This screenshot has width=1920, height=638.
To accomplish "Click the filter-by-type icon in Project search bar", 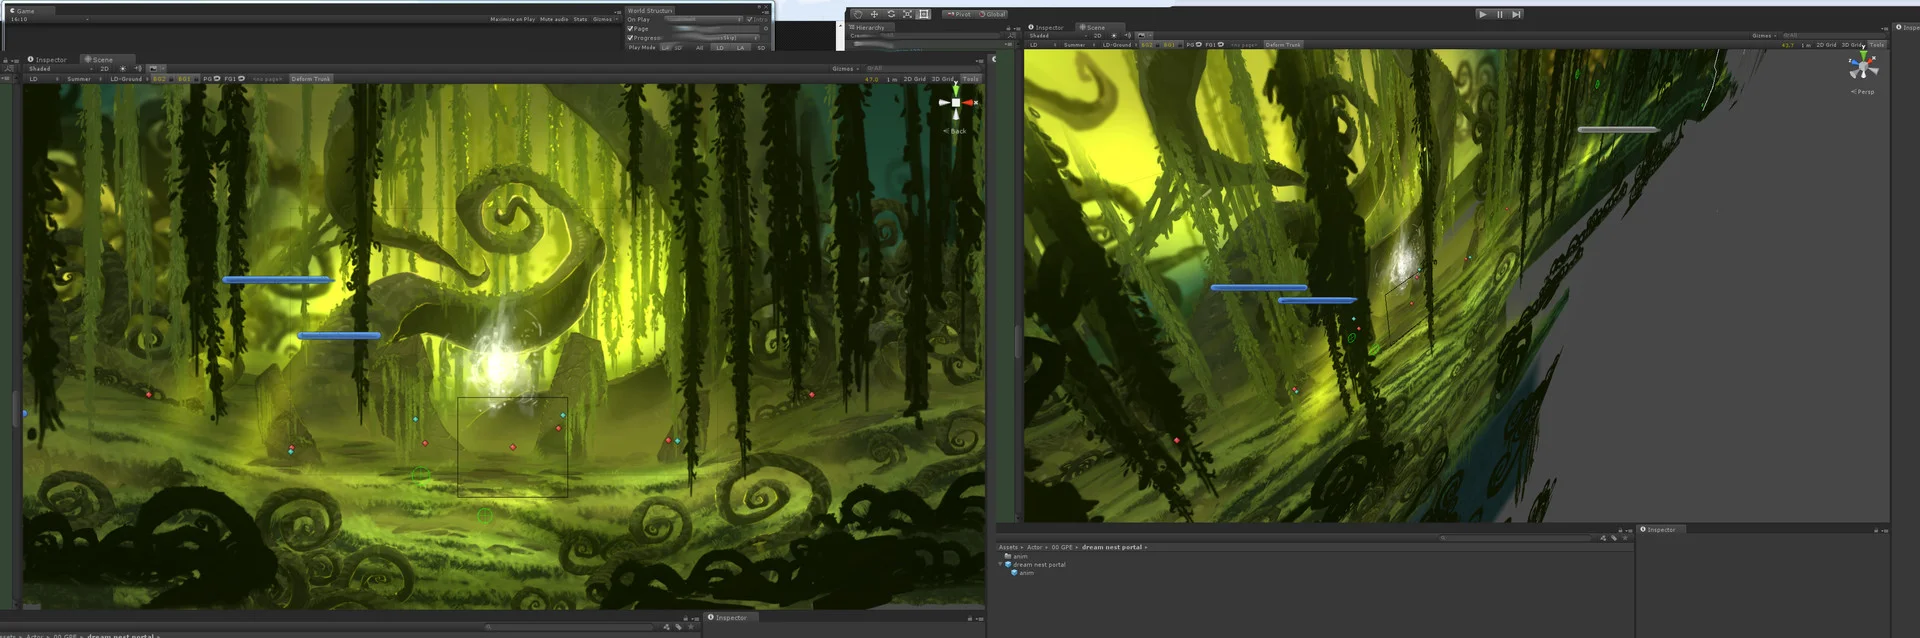I will pyautogui.click(x=1603, y=538).
